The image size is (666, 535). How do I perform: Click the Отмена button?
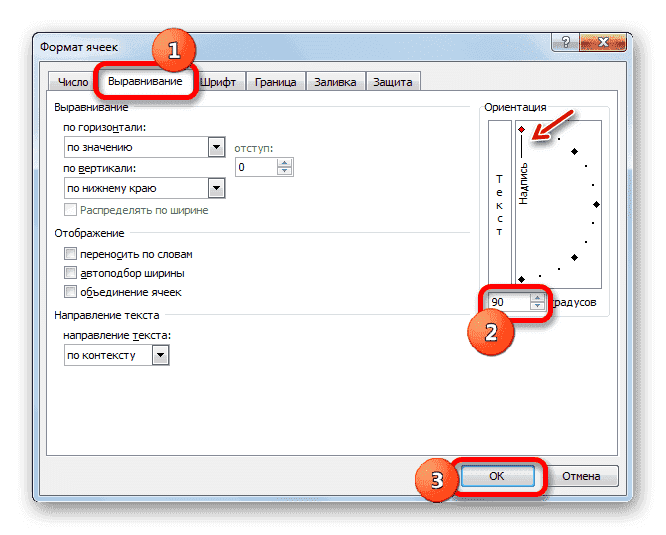pyautogui.click(x=581, y=476)
